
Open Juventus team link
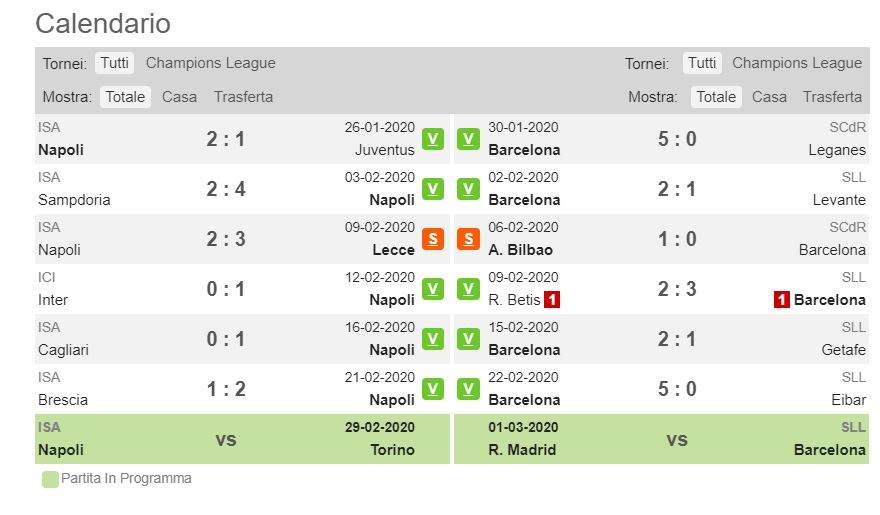click(x=384, y=150)
